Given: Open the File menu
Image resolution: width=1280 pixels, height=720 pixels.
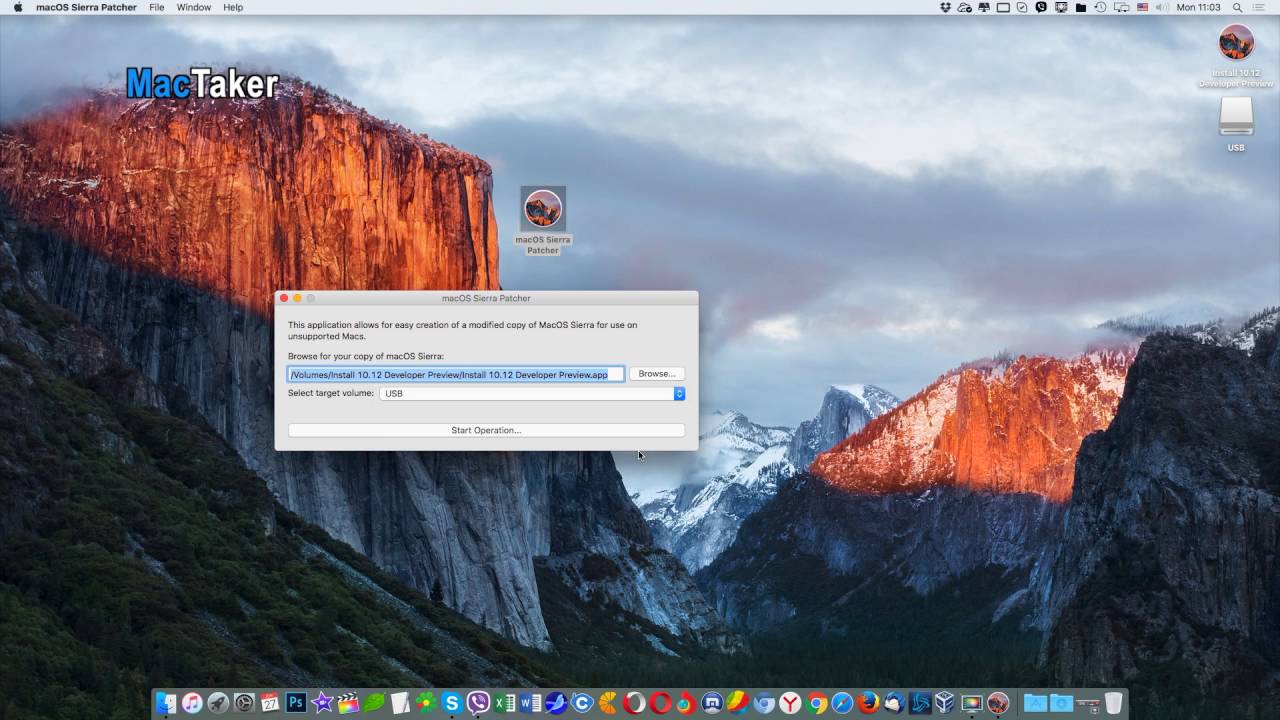Looking at the screenshot, I should (157, 7).
